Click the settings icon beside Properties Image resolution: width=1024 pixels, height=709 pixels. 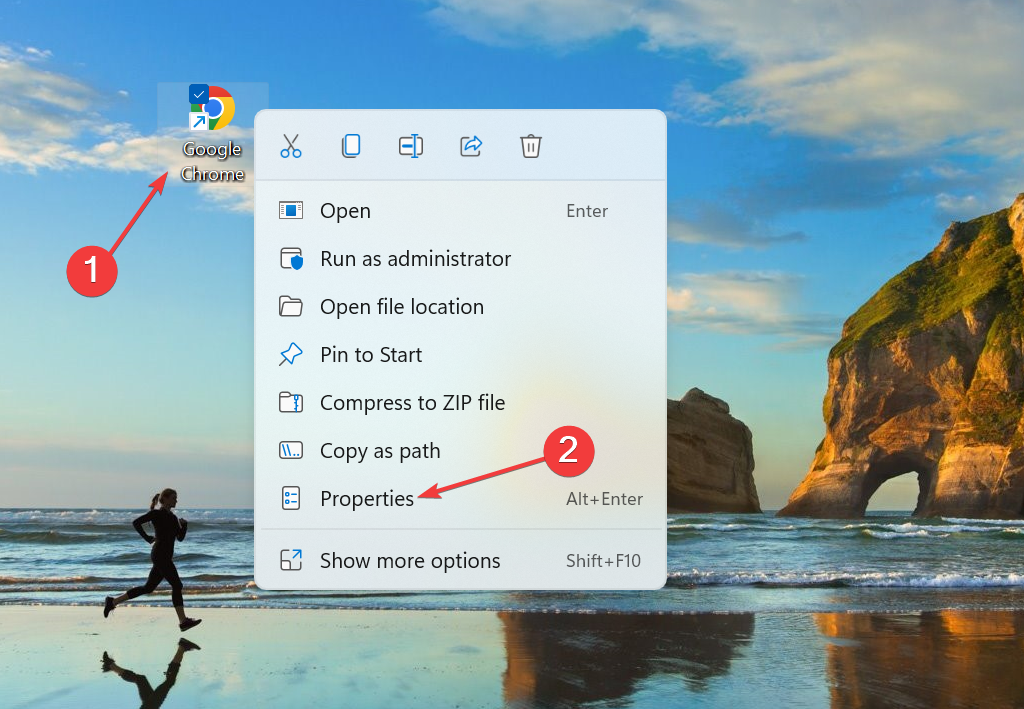[291, 498]
